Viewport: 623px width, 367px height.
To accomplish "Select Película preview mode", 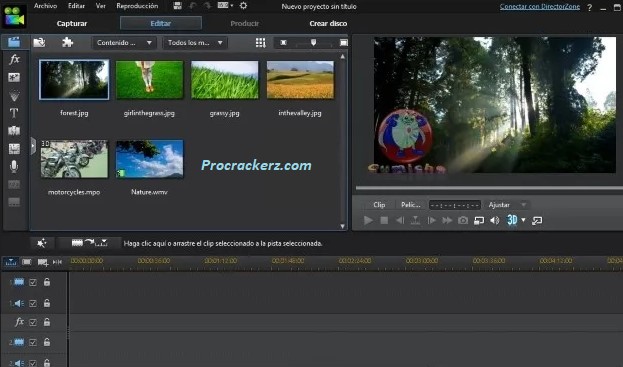I will click(410, 205).
